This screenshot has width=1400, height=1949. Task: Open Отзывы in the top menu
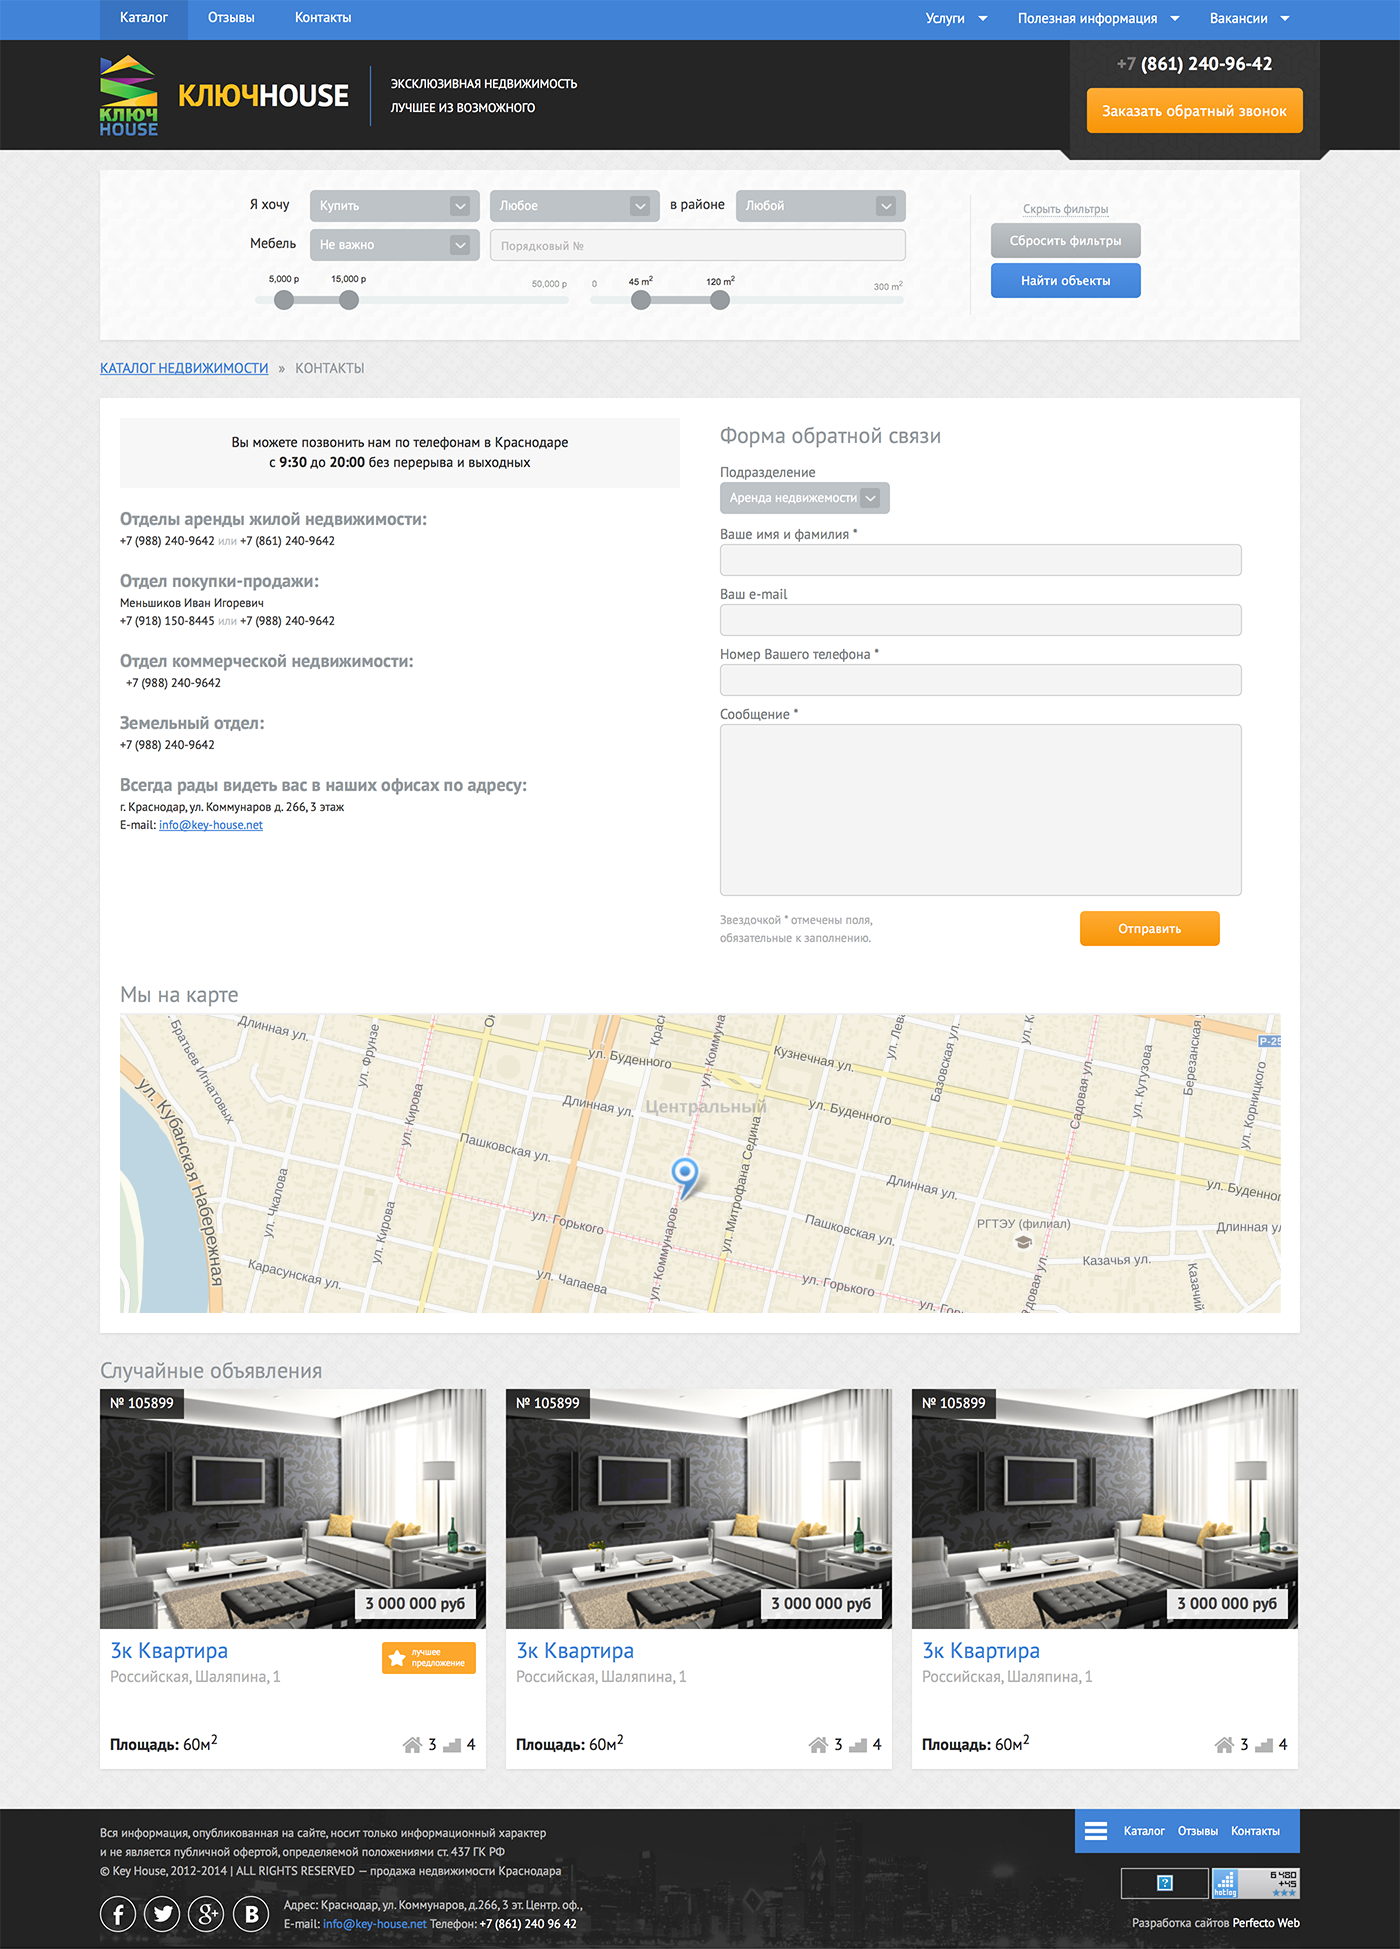click(x=231, y=18)
